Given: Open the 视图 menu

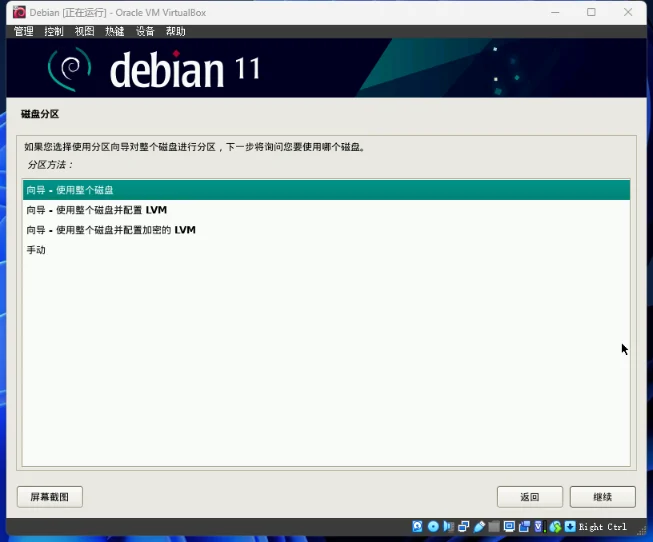Looking at the screenshot, I should 84,31.
